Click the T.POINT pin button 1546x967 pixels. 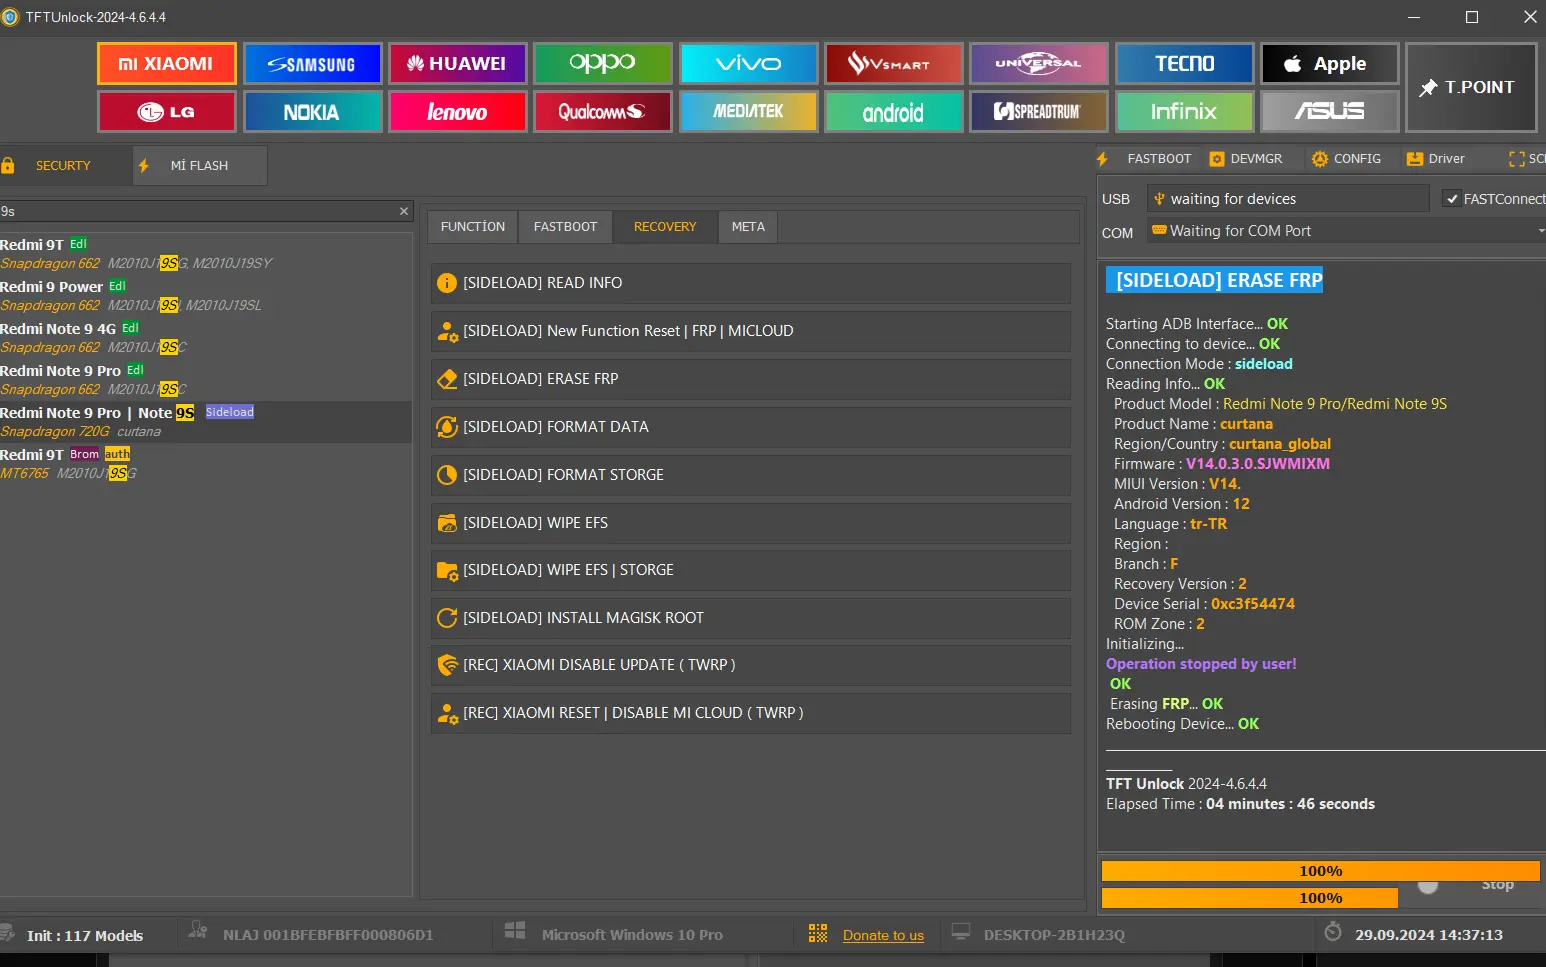pos(1471,88)
